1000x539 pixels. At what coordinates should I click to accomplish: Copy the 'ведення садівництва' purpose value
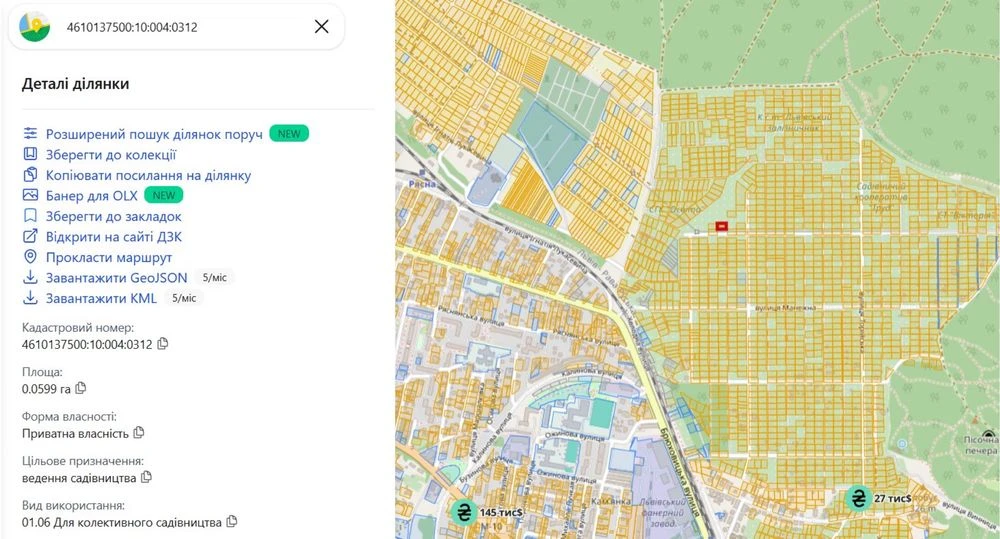pyautogui.click(x=146, y=476)
